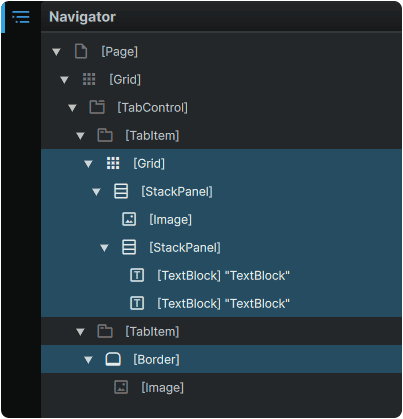
Task: Select the nested [StackPanel] label
Action: pos(185,248)
